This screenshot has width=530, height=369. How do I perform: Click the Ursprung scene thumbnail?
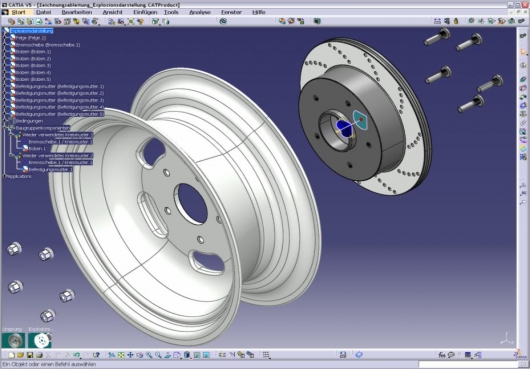point(13,341)
